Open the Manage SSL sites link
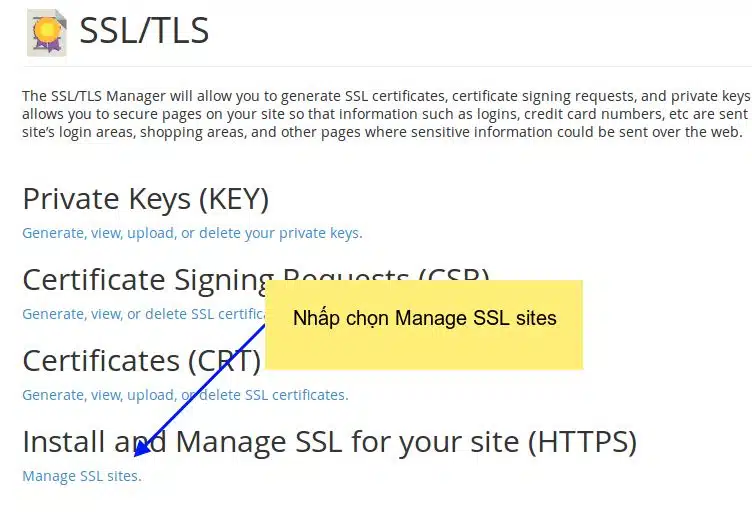Viewport: 752px width, 513px height. [x=82, y=476]
